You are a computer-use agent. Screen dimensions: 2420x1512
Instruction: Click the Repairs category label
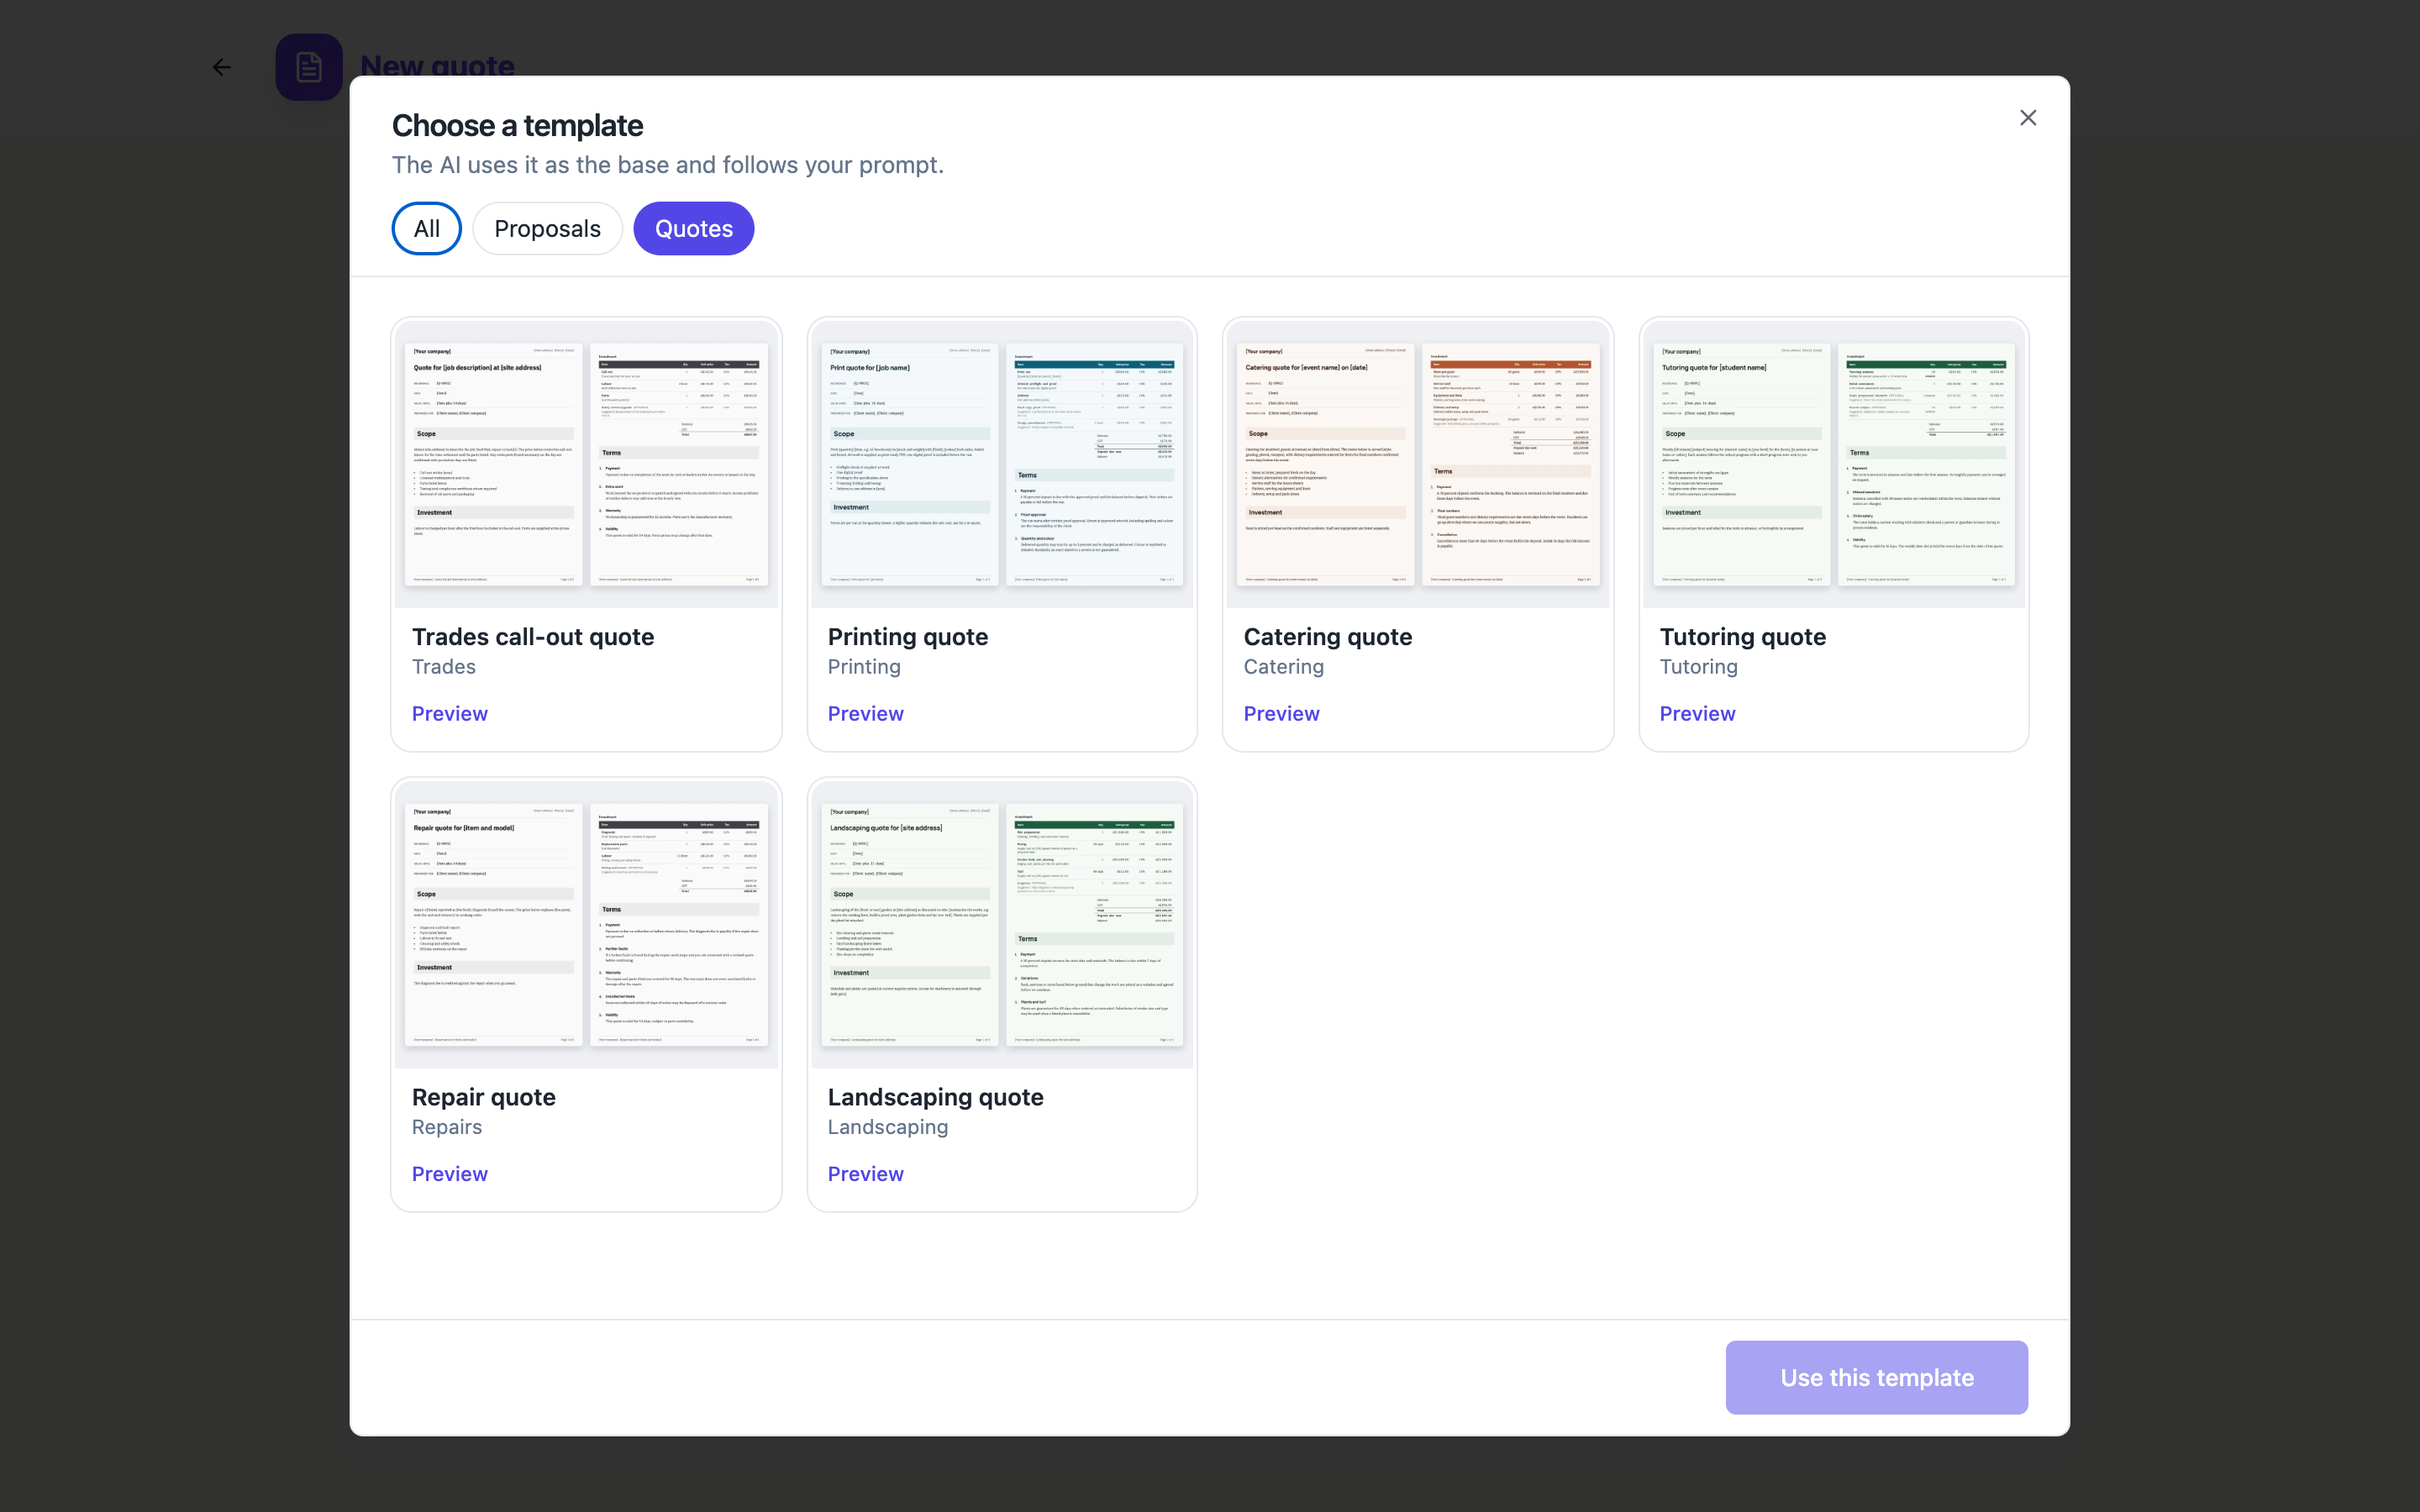[447, 1127]
